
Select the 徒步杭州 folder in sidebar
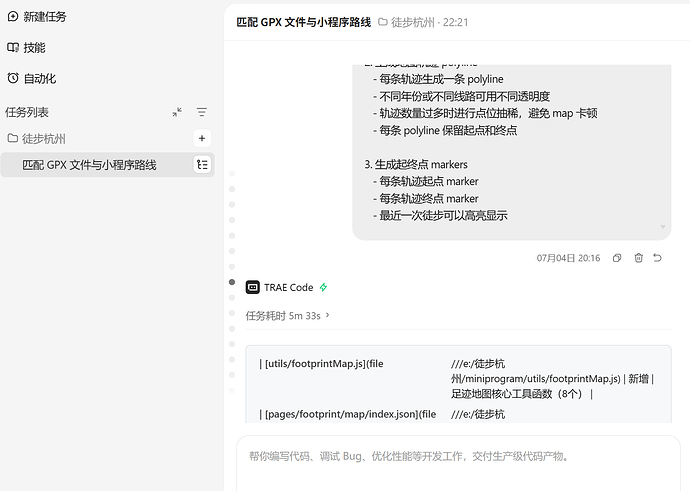click(x=37, y=139)
